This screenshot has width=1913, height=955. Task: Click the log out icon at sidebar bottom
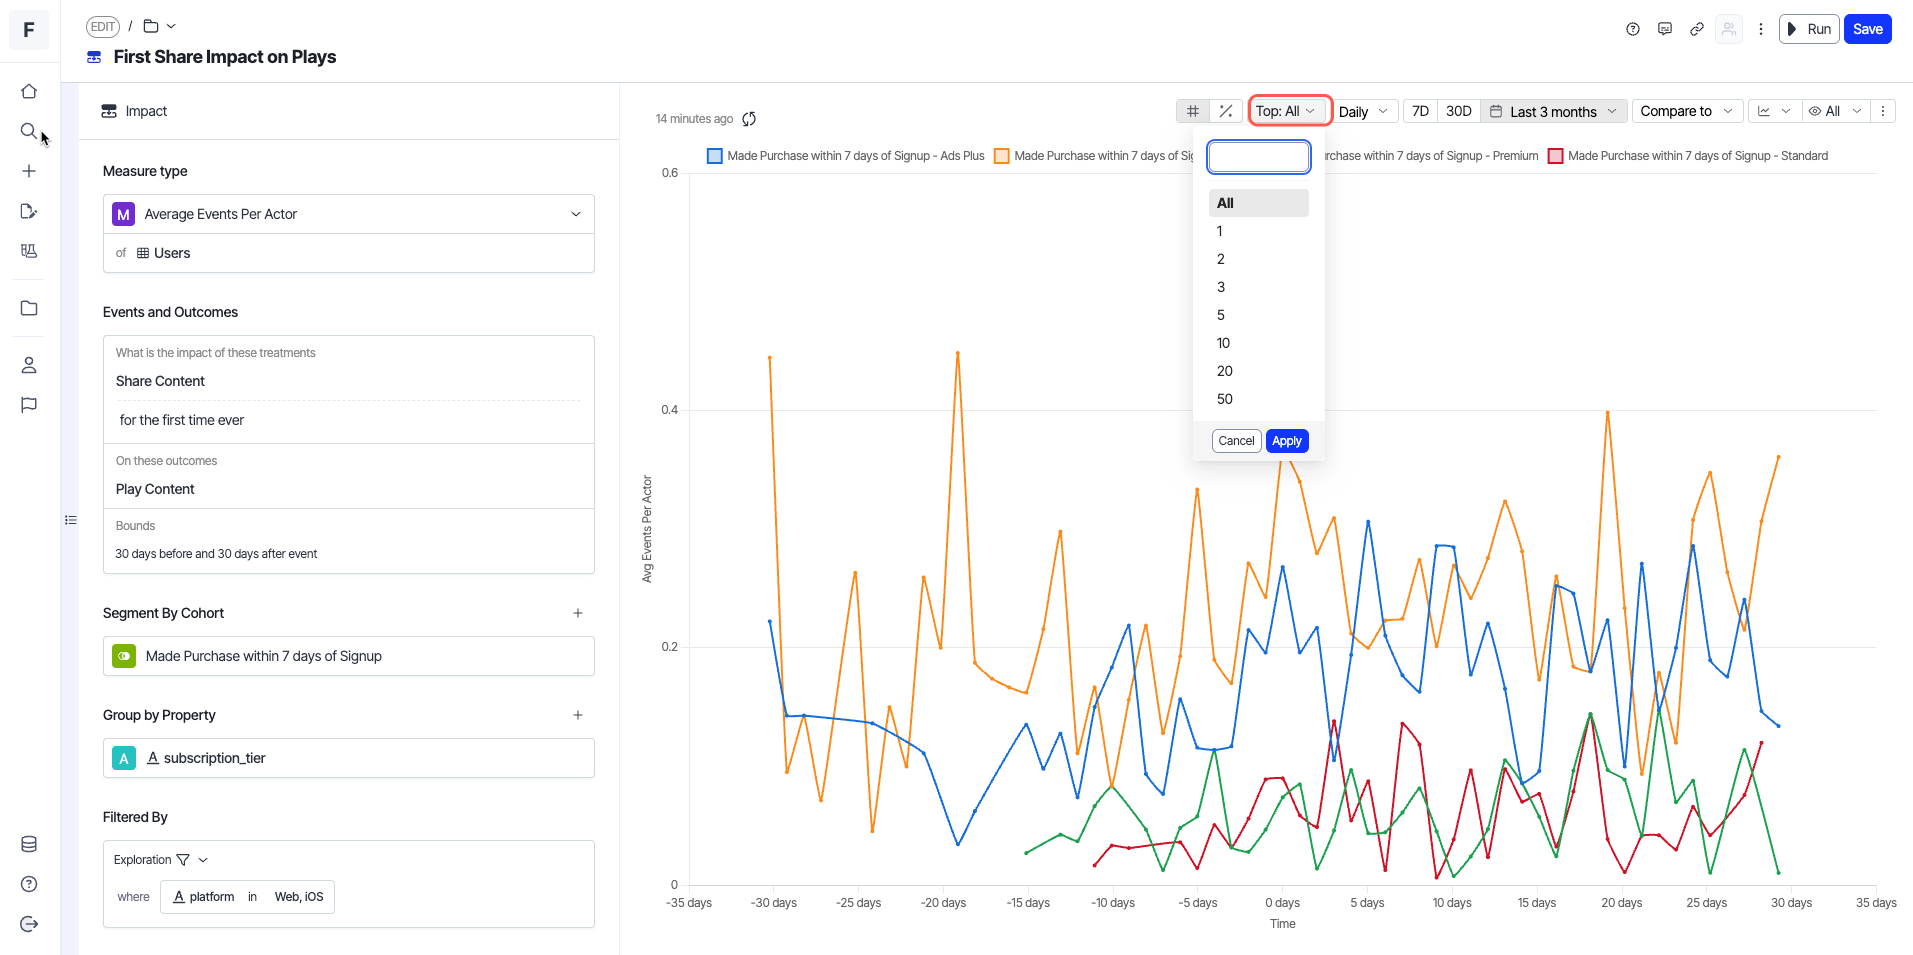pyautogui.click(x=29, y=924)
